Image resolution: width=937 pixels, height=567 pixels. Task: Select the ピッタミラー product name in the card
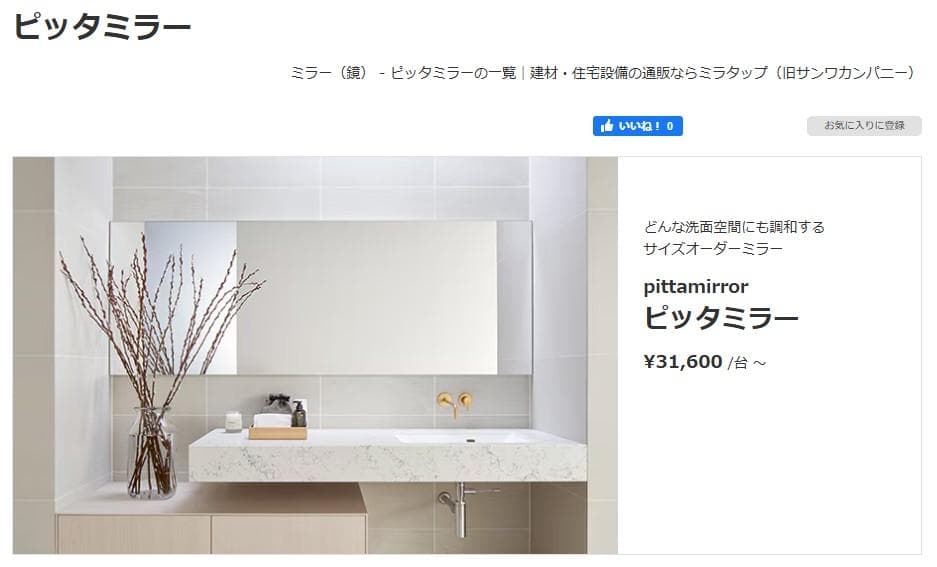pyautogui.click(x=721, y=317)
